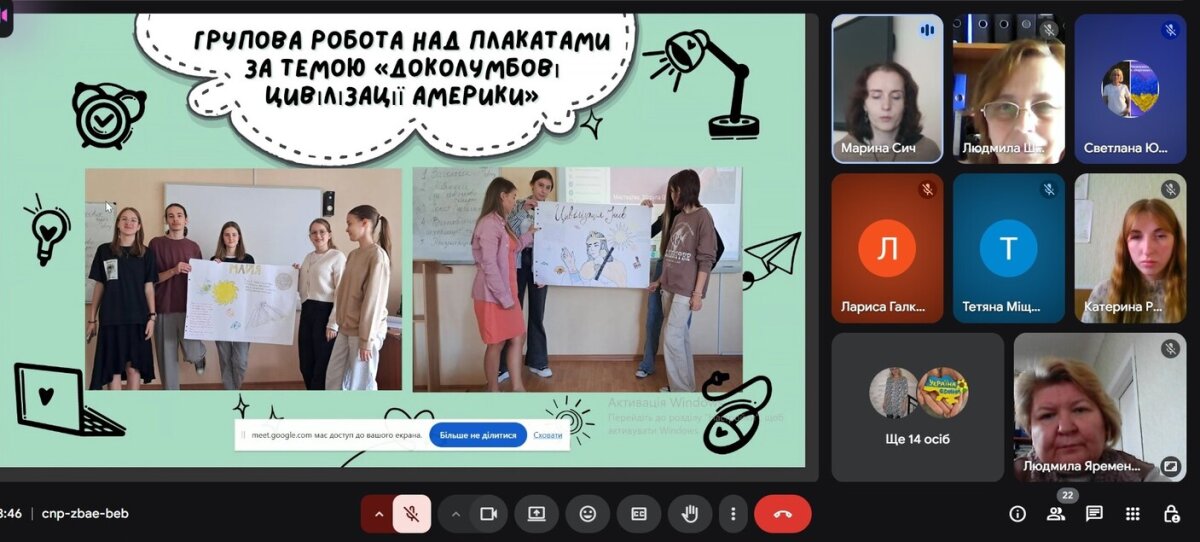
Task: Toggle the camera on or off
Action: tap(488, 514)
